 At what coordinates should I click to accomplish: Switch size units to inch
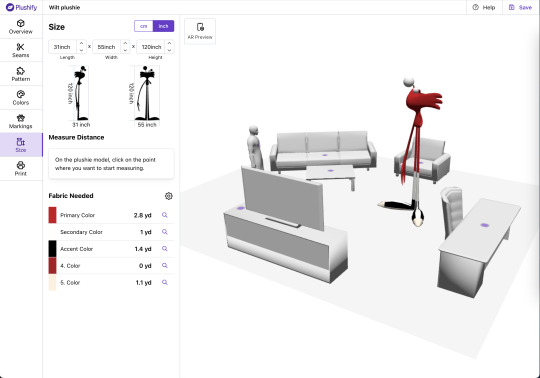pyautogui.click(x=164, y=26)
